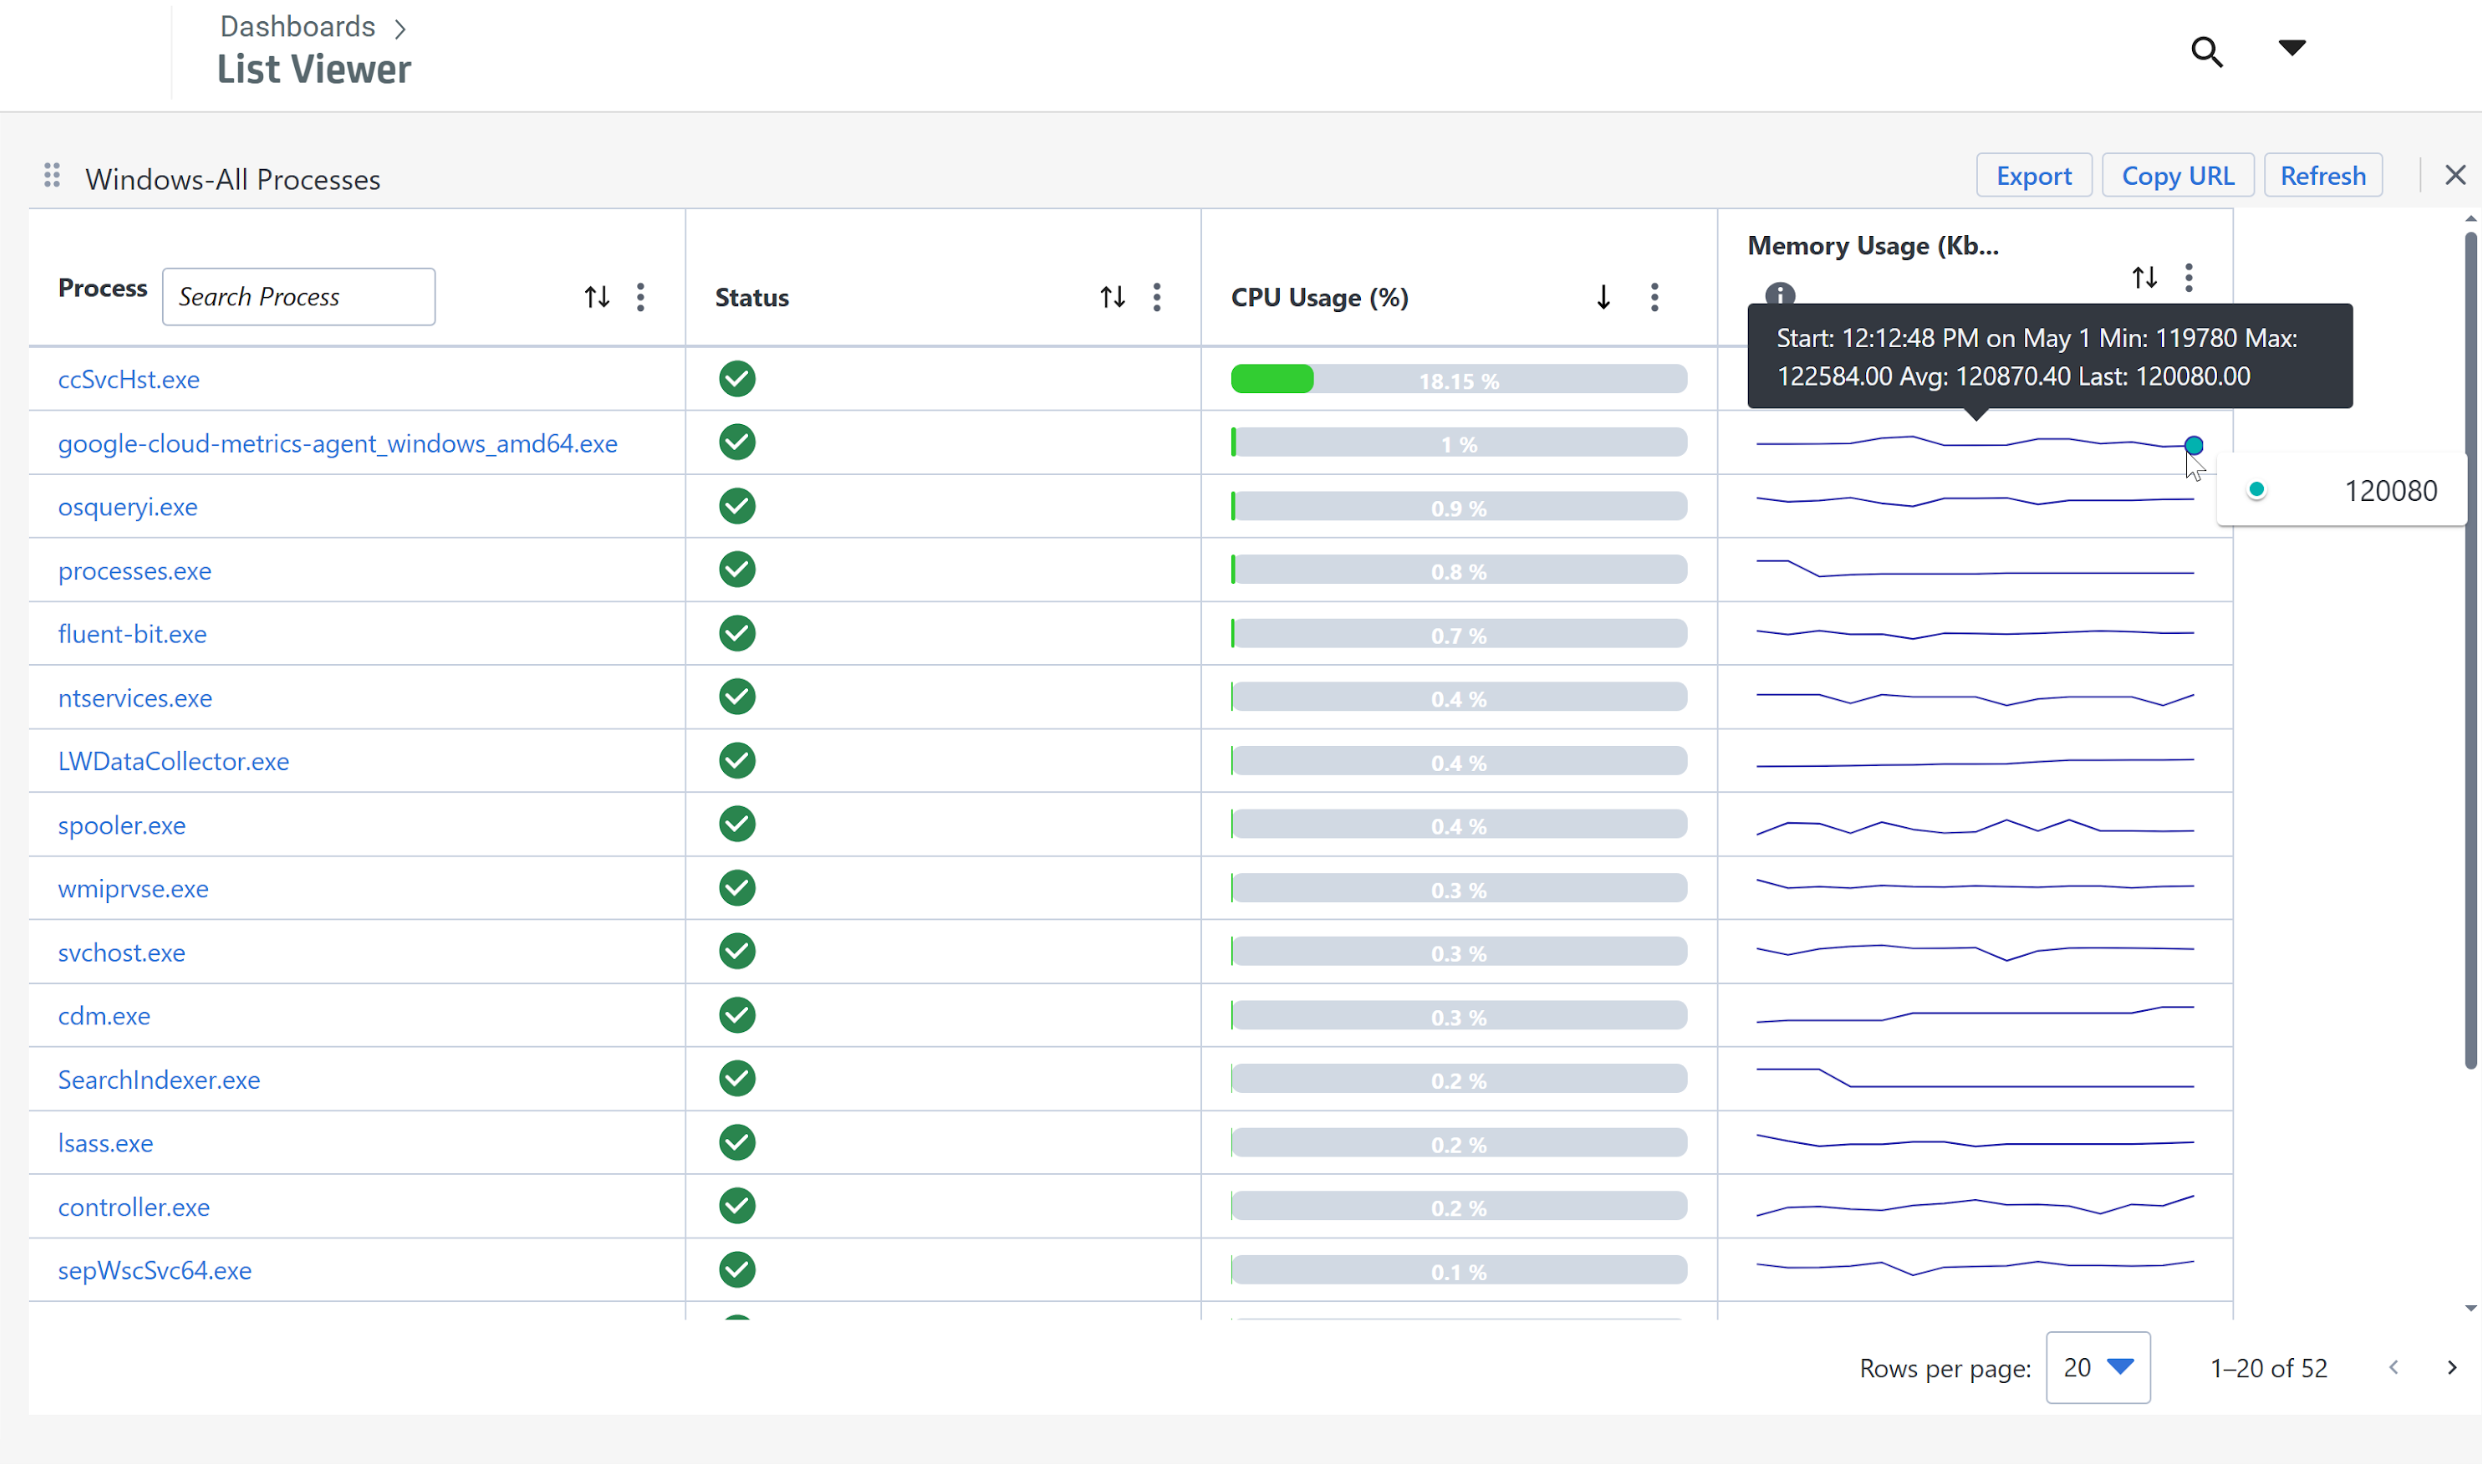The width and height of the screenshot is (2482, 1464).
Task: Open the global search magnifier icon
Action: (x=2207, y=52)
